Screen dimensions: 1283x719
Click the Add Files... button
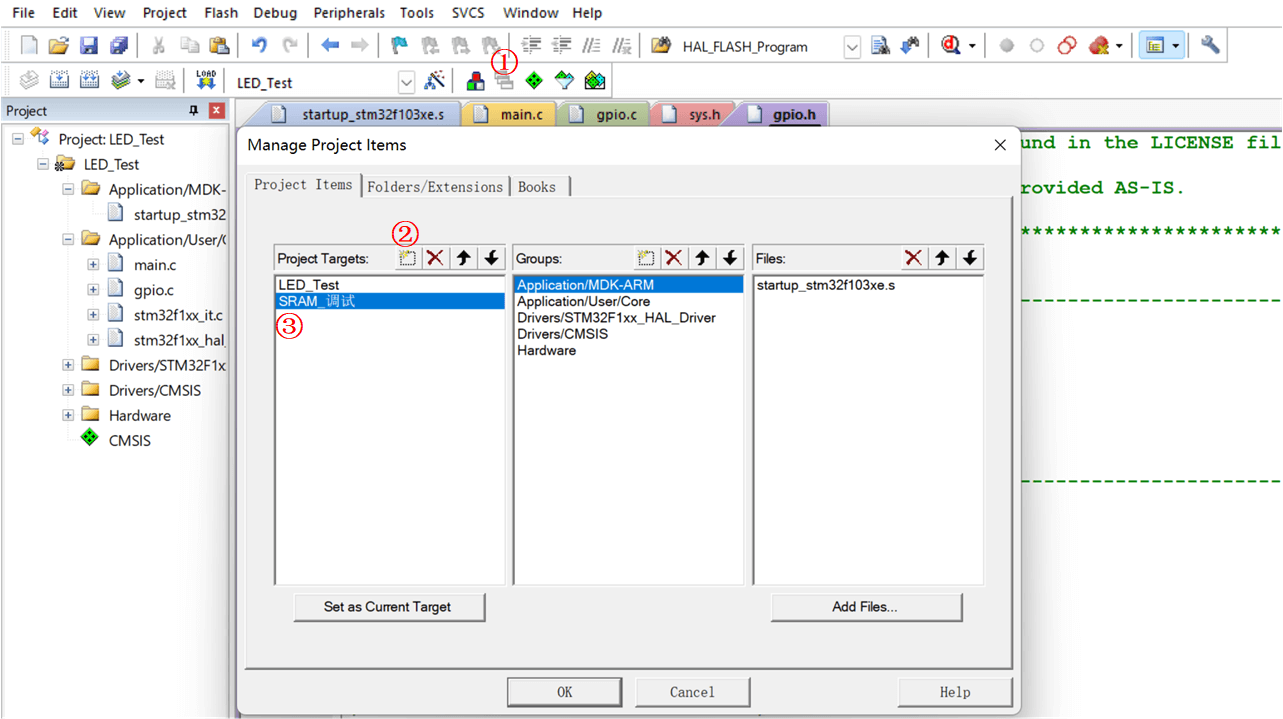(x=865, y=607)
